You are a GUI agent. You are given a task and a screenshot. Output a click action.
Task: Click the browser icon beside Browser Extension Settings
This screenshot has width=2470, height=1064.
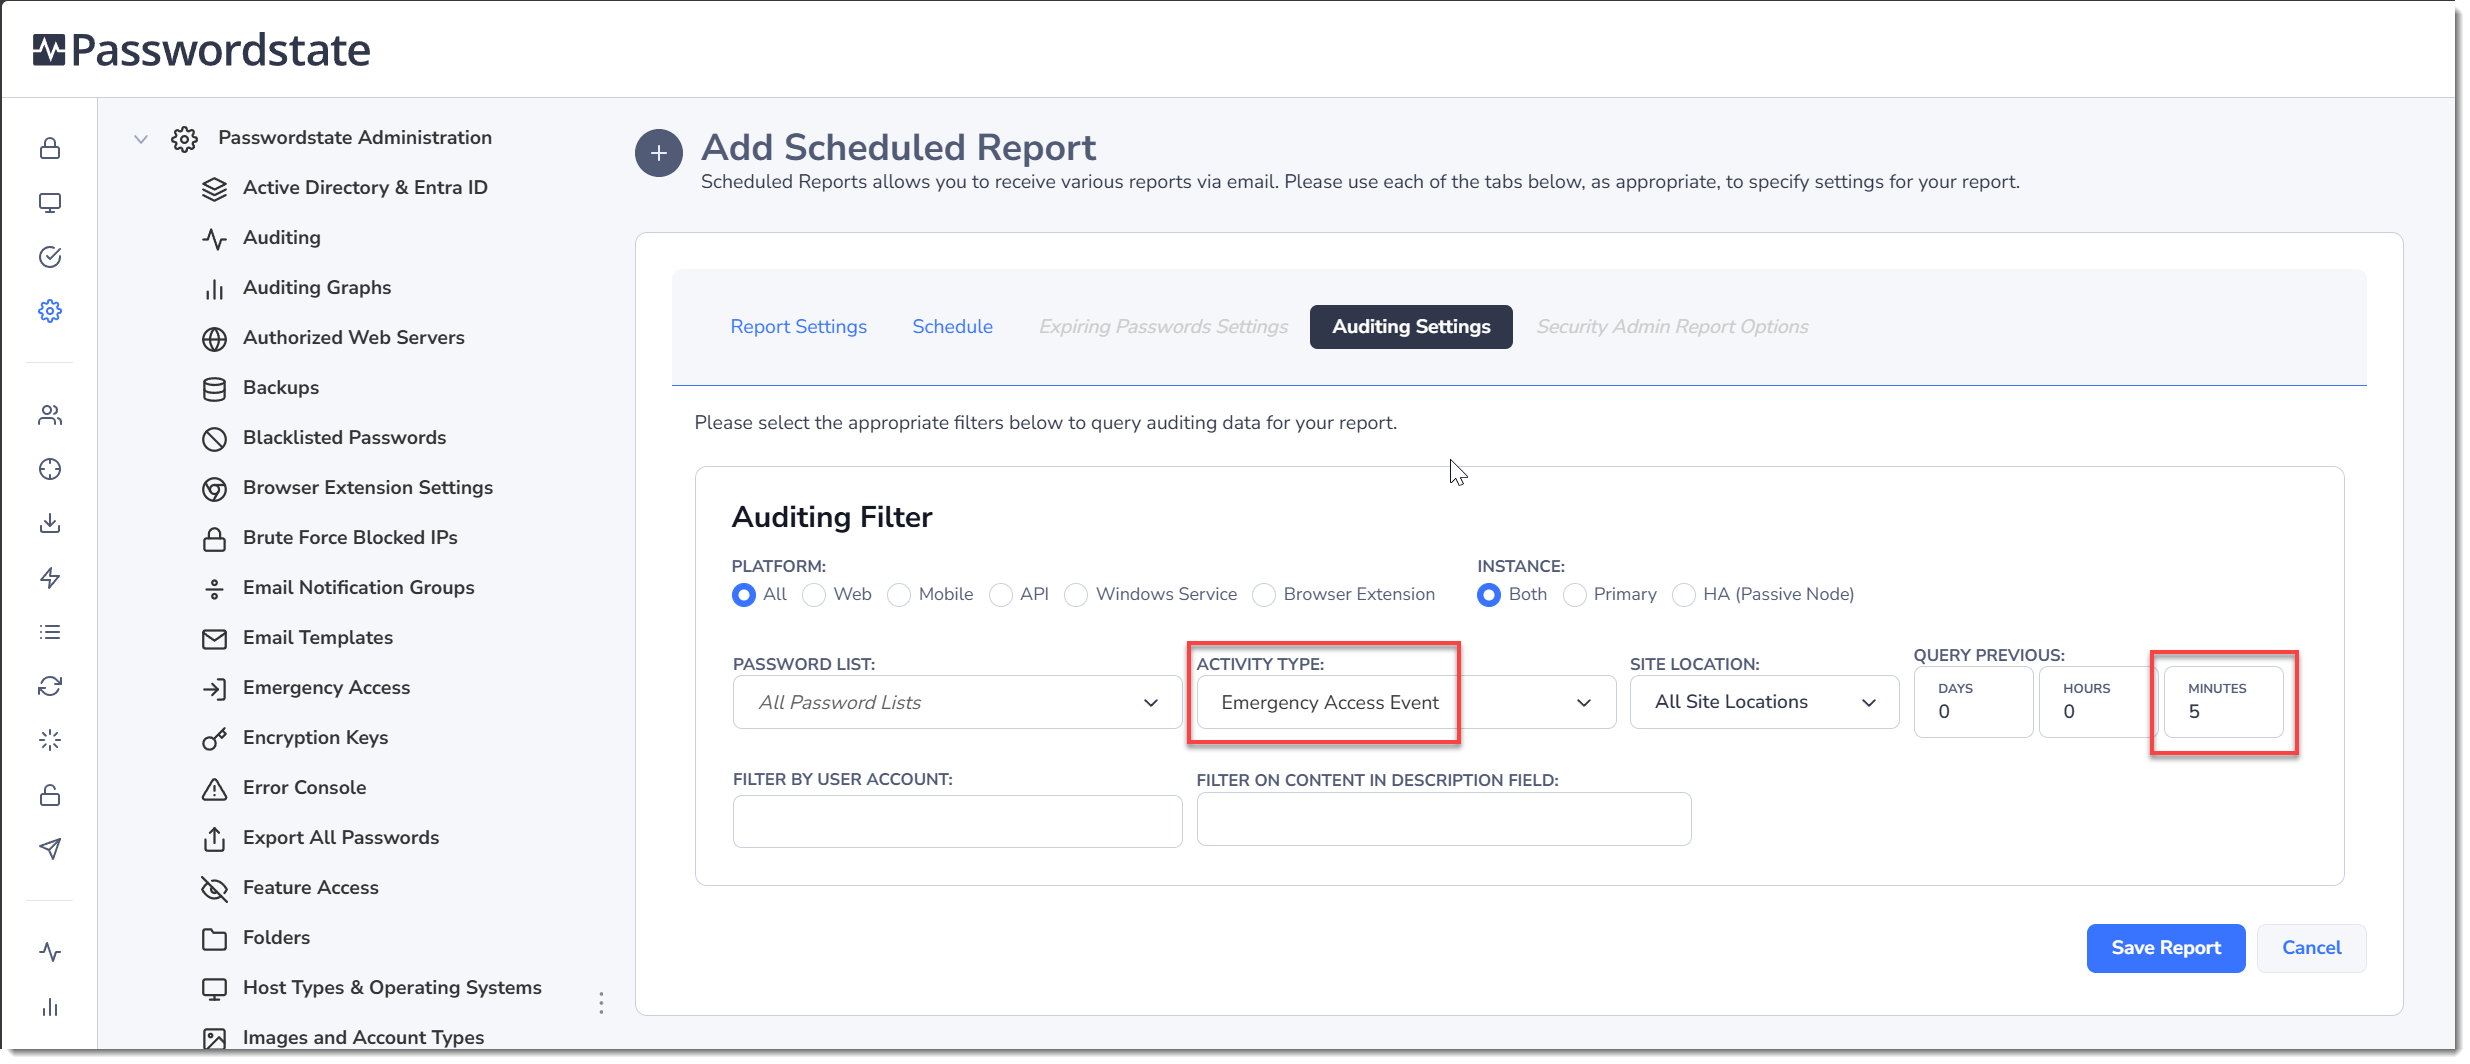click(214, 489)
